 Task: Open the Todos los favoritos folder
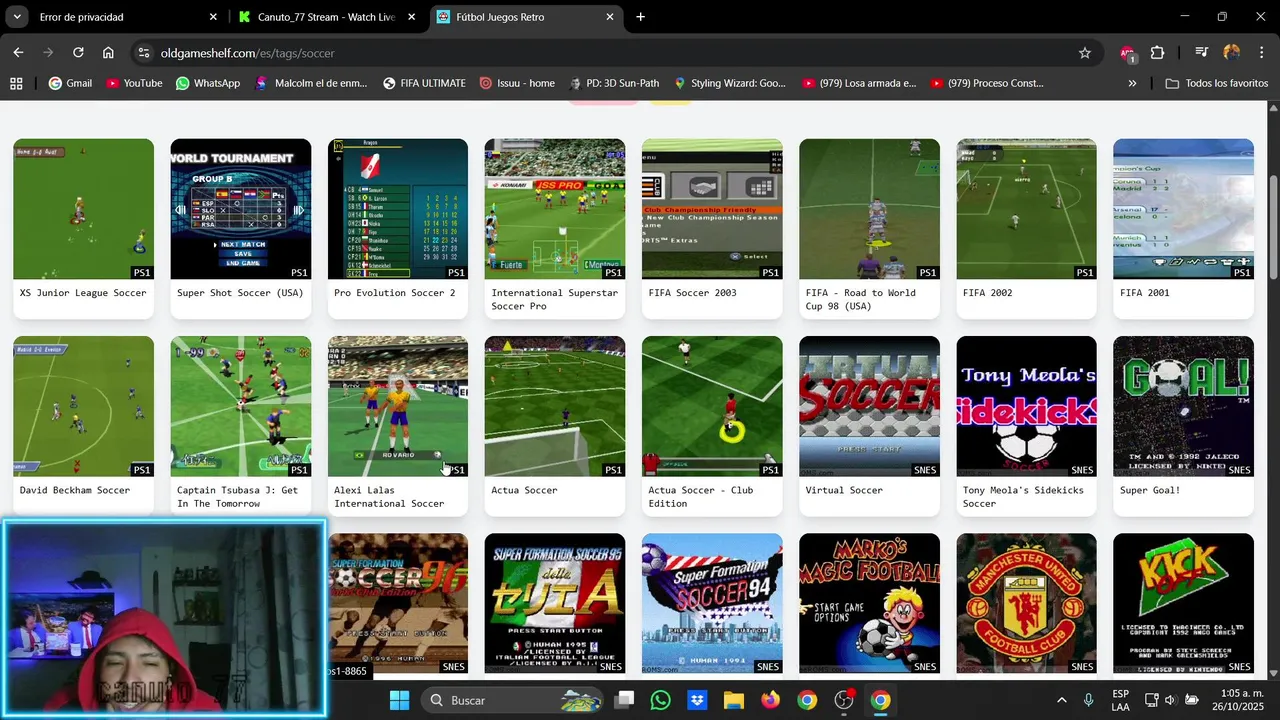[1216, 83]
